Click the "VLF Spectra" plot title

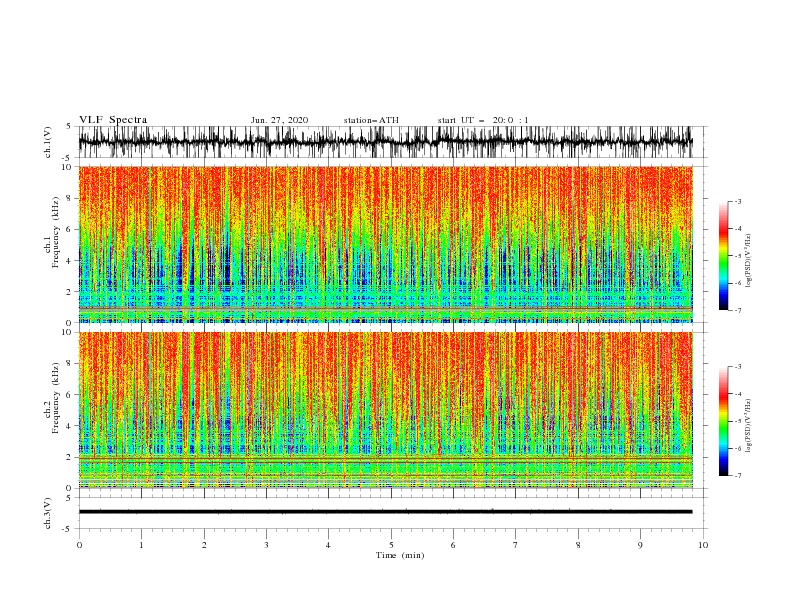[x=113, y=120]
